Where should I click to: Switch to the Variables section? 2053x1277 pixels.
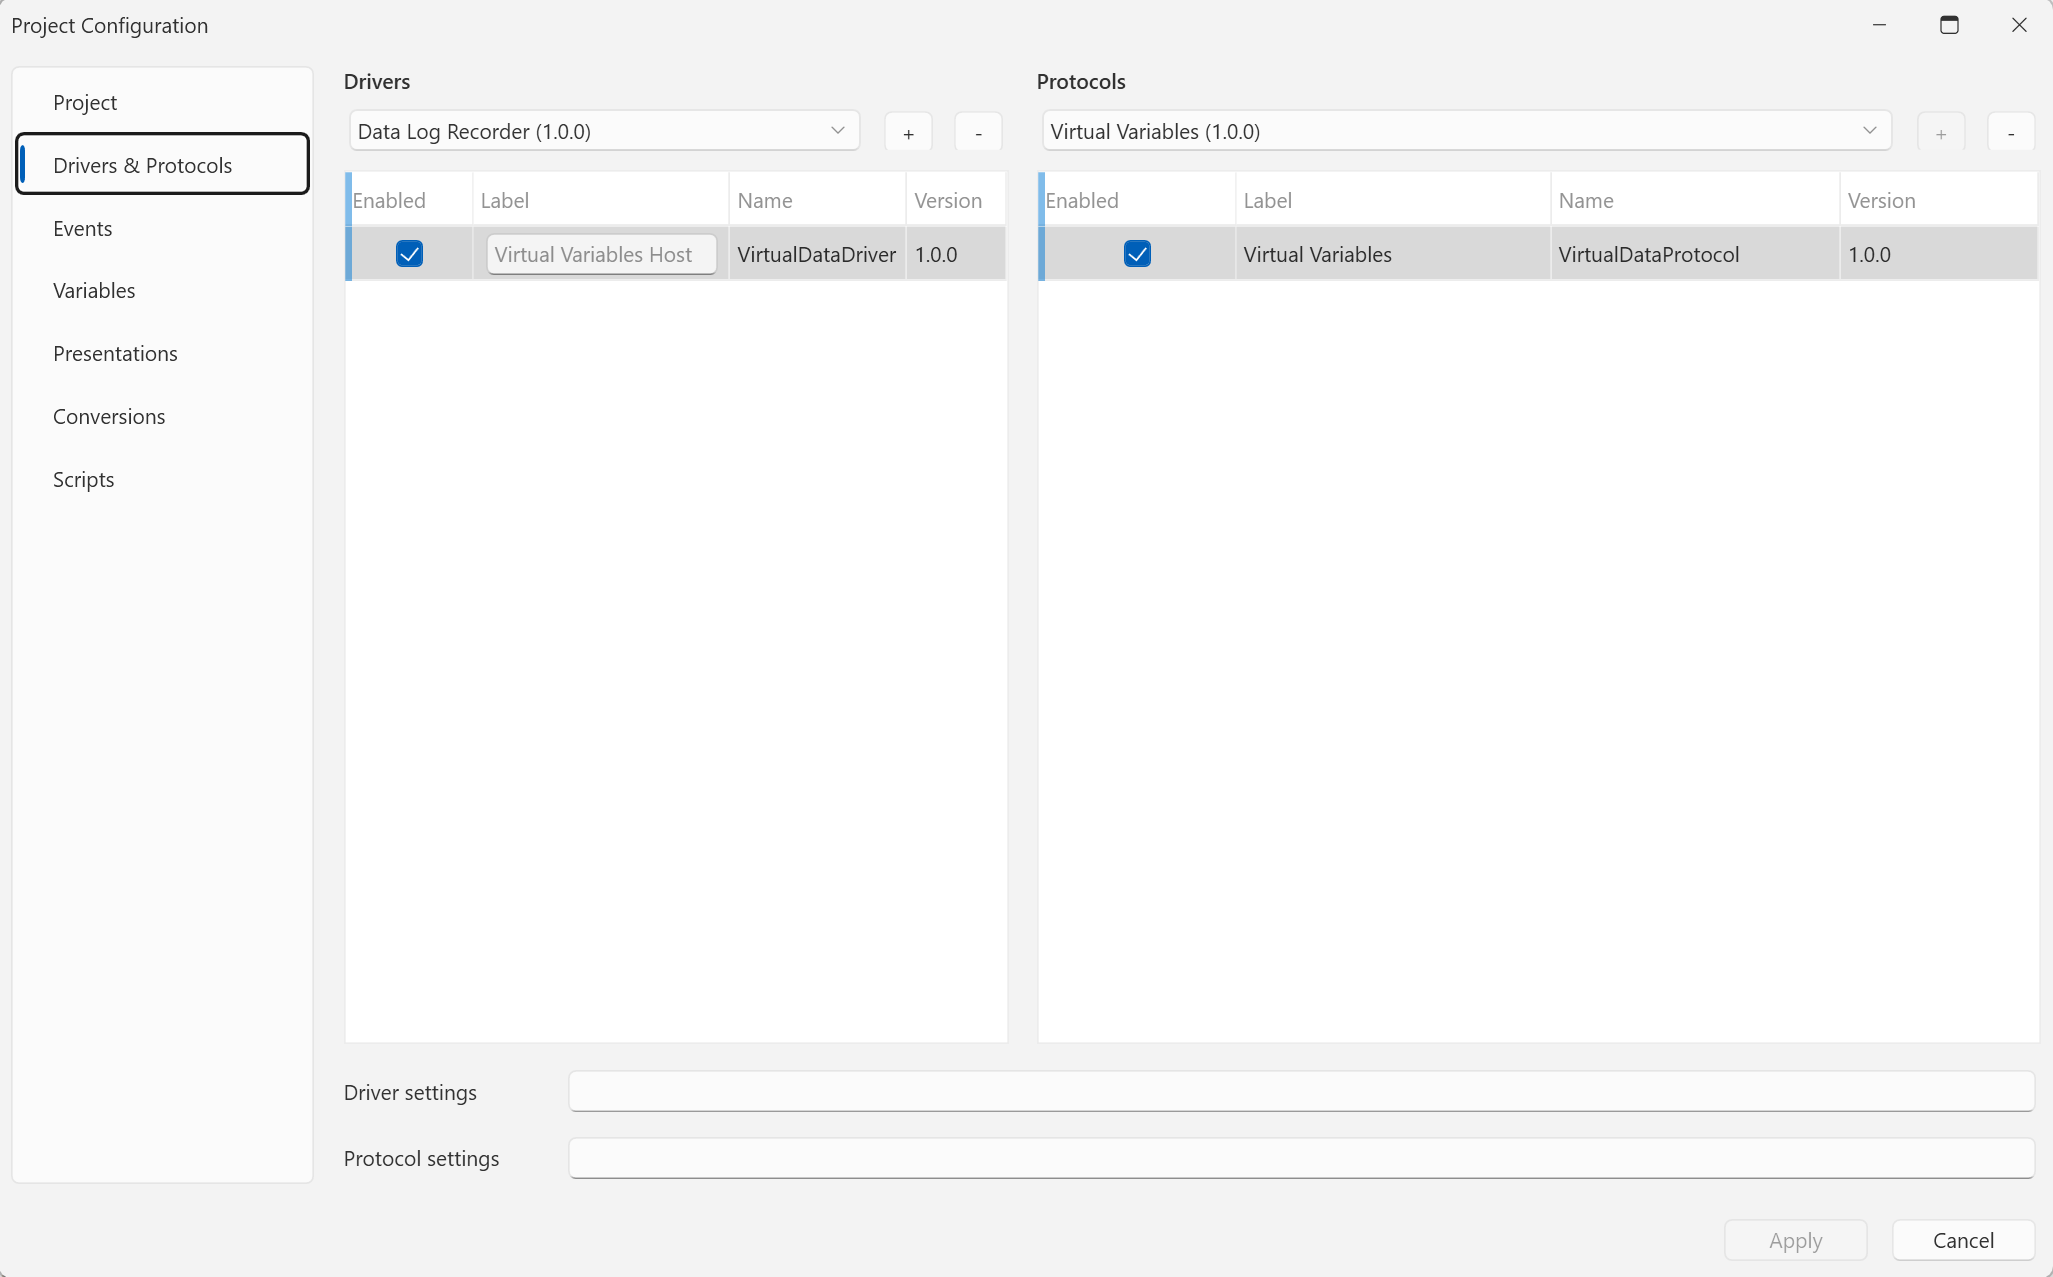(x=163, y=290)
